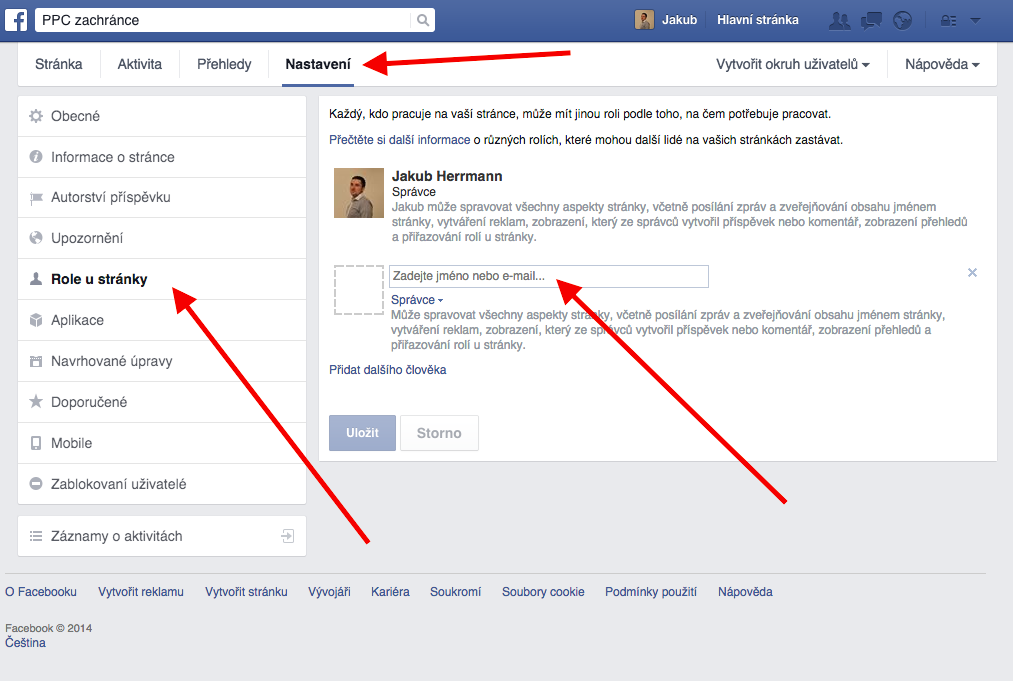Click Jakub Herrmann's profile photo thumbnail
The image size is (1013, 681).
click(359, 193)
